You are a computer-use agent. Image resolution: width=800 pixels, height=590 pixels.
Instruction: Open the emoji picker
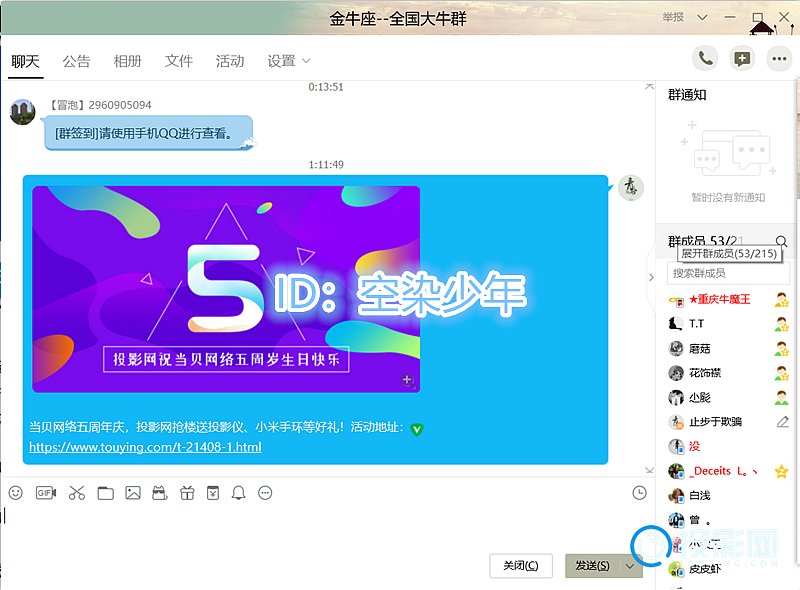(16, 493)
